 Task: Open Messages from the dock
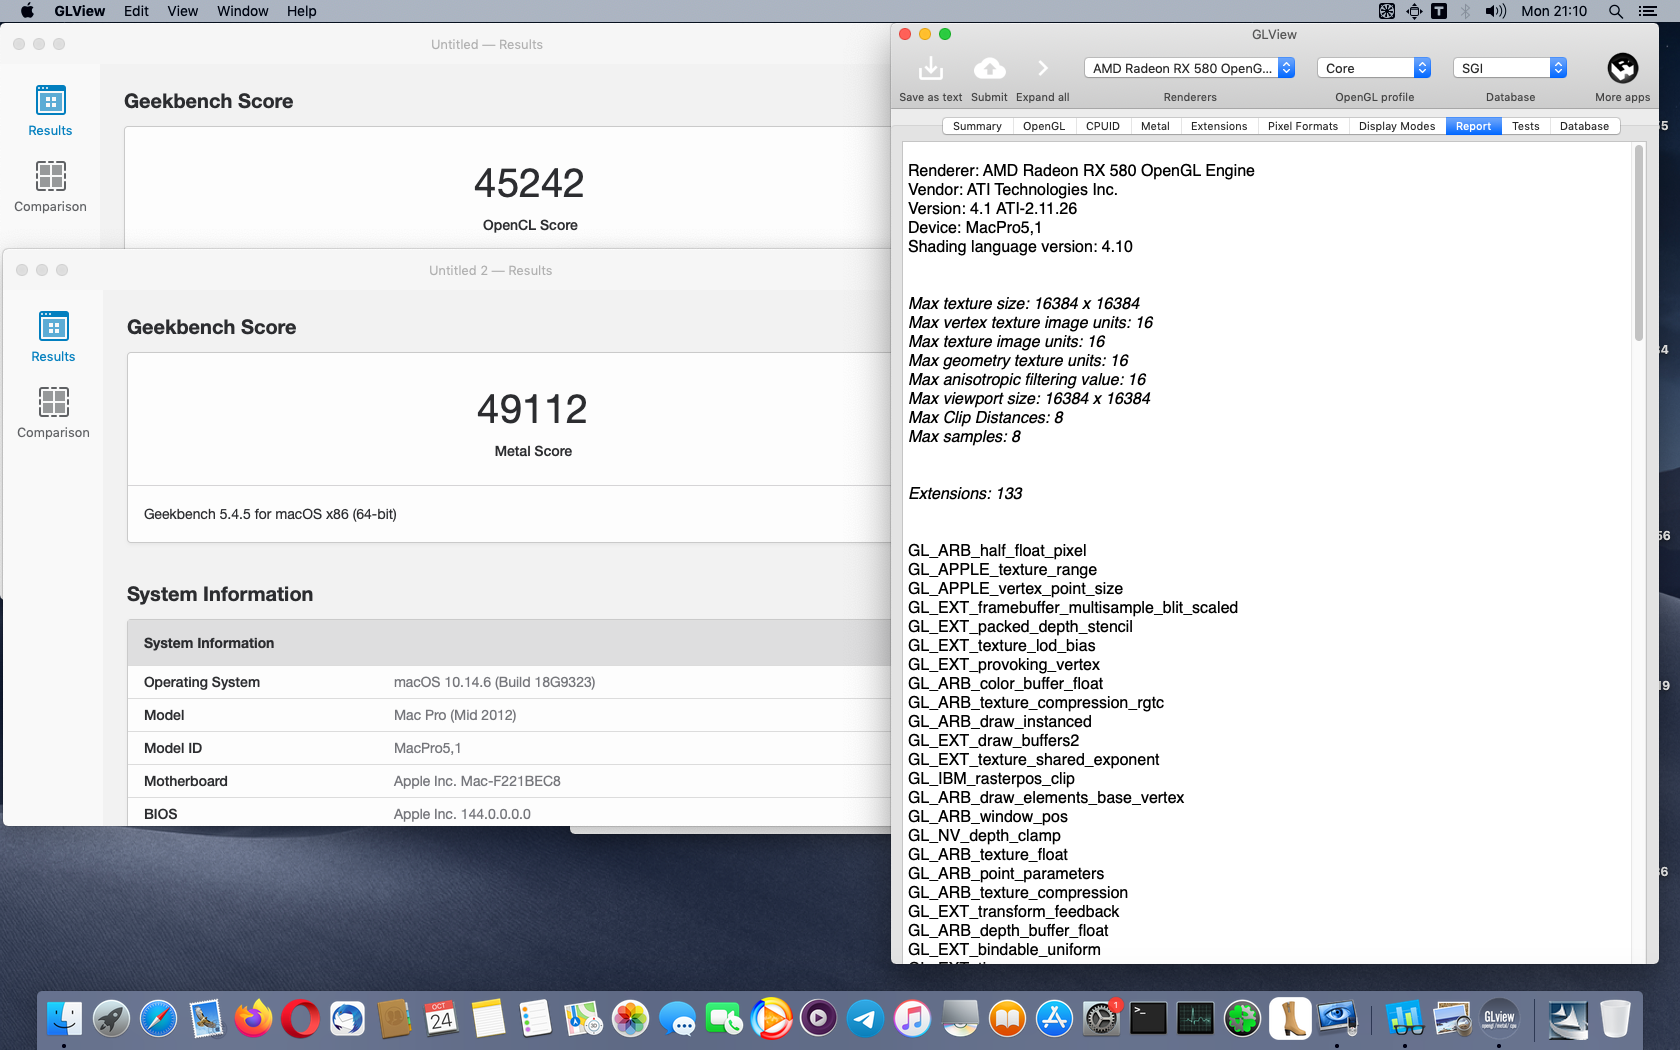click(x=677, y=1019)
